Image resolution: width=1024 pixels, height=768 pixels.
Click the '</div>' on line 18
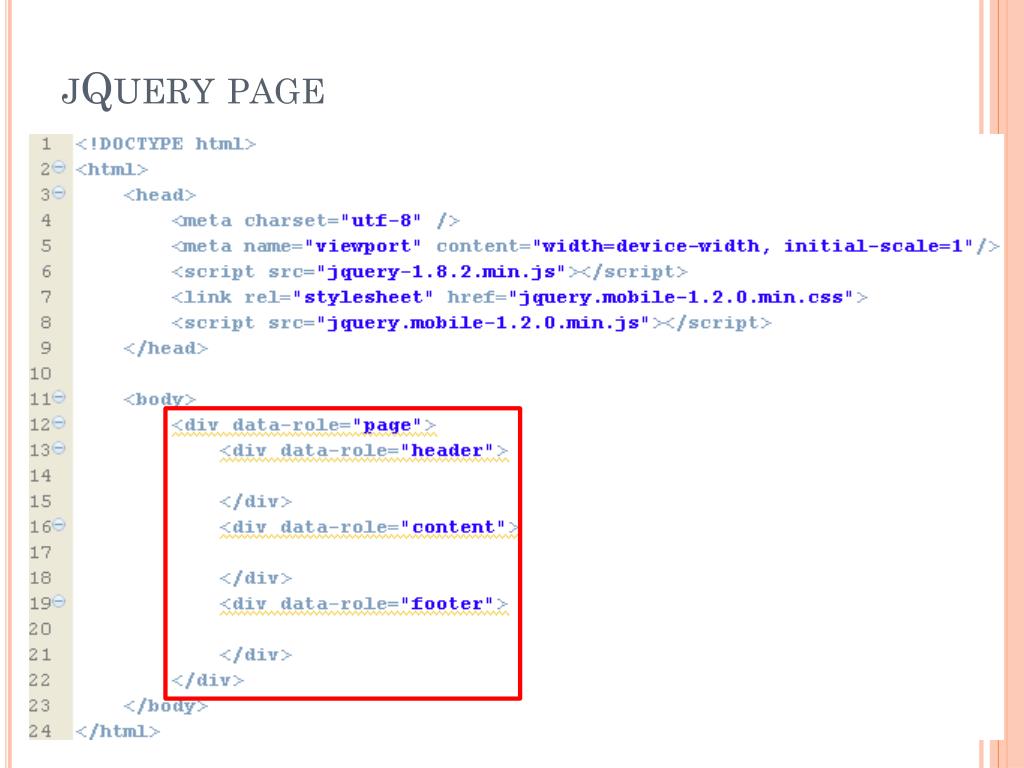point(256,578)
